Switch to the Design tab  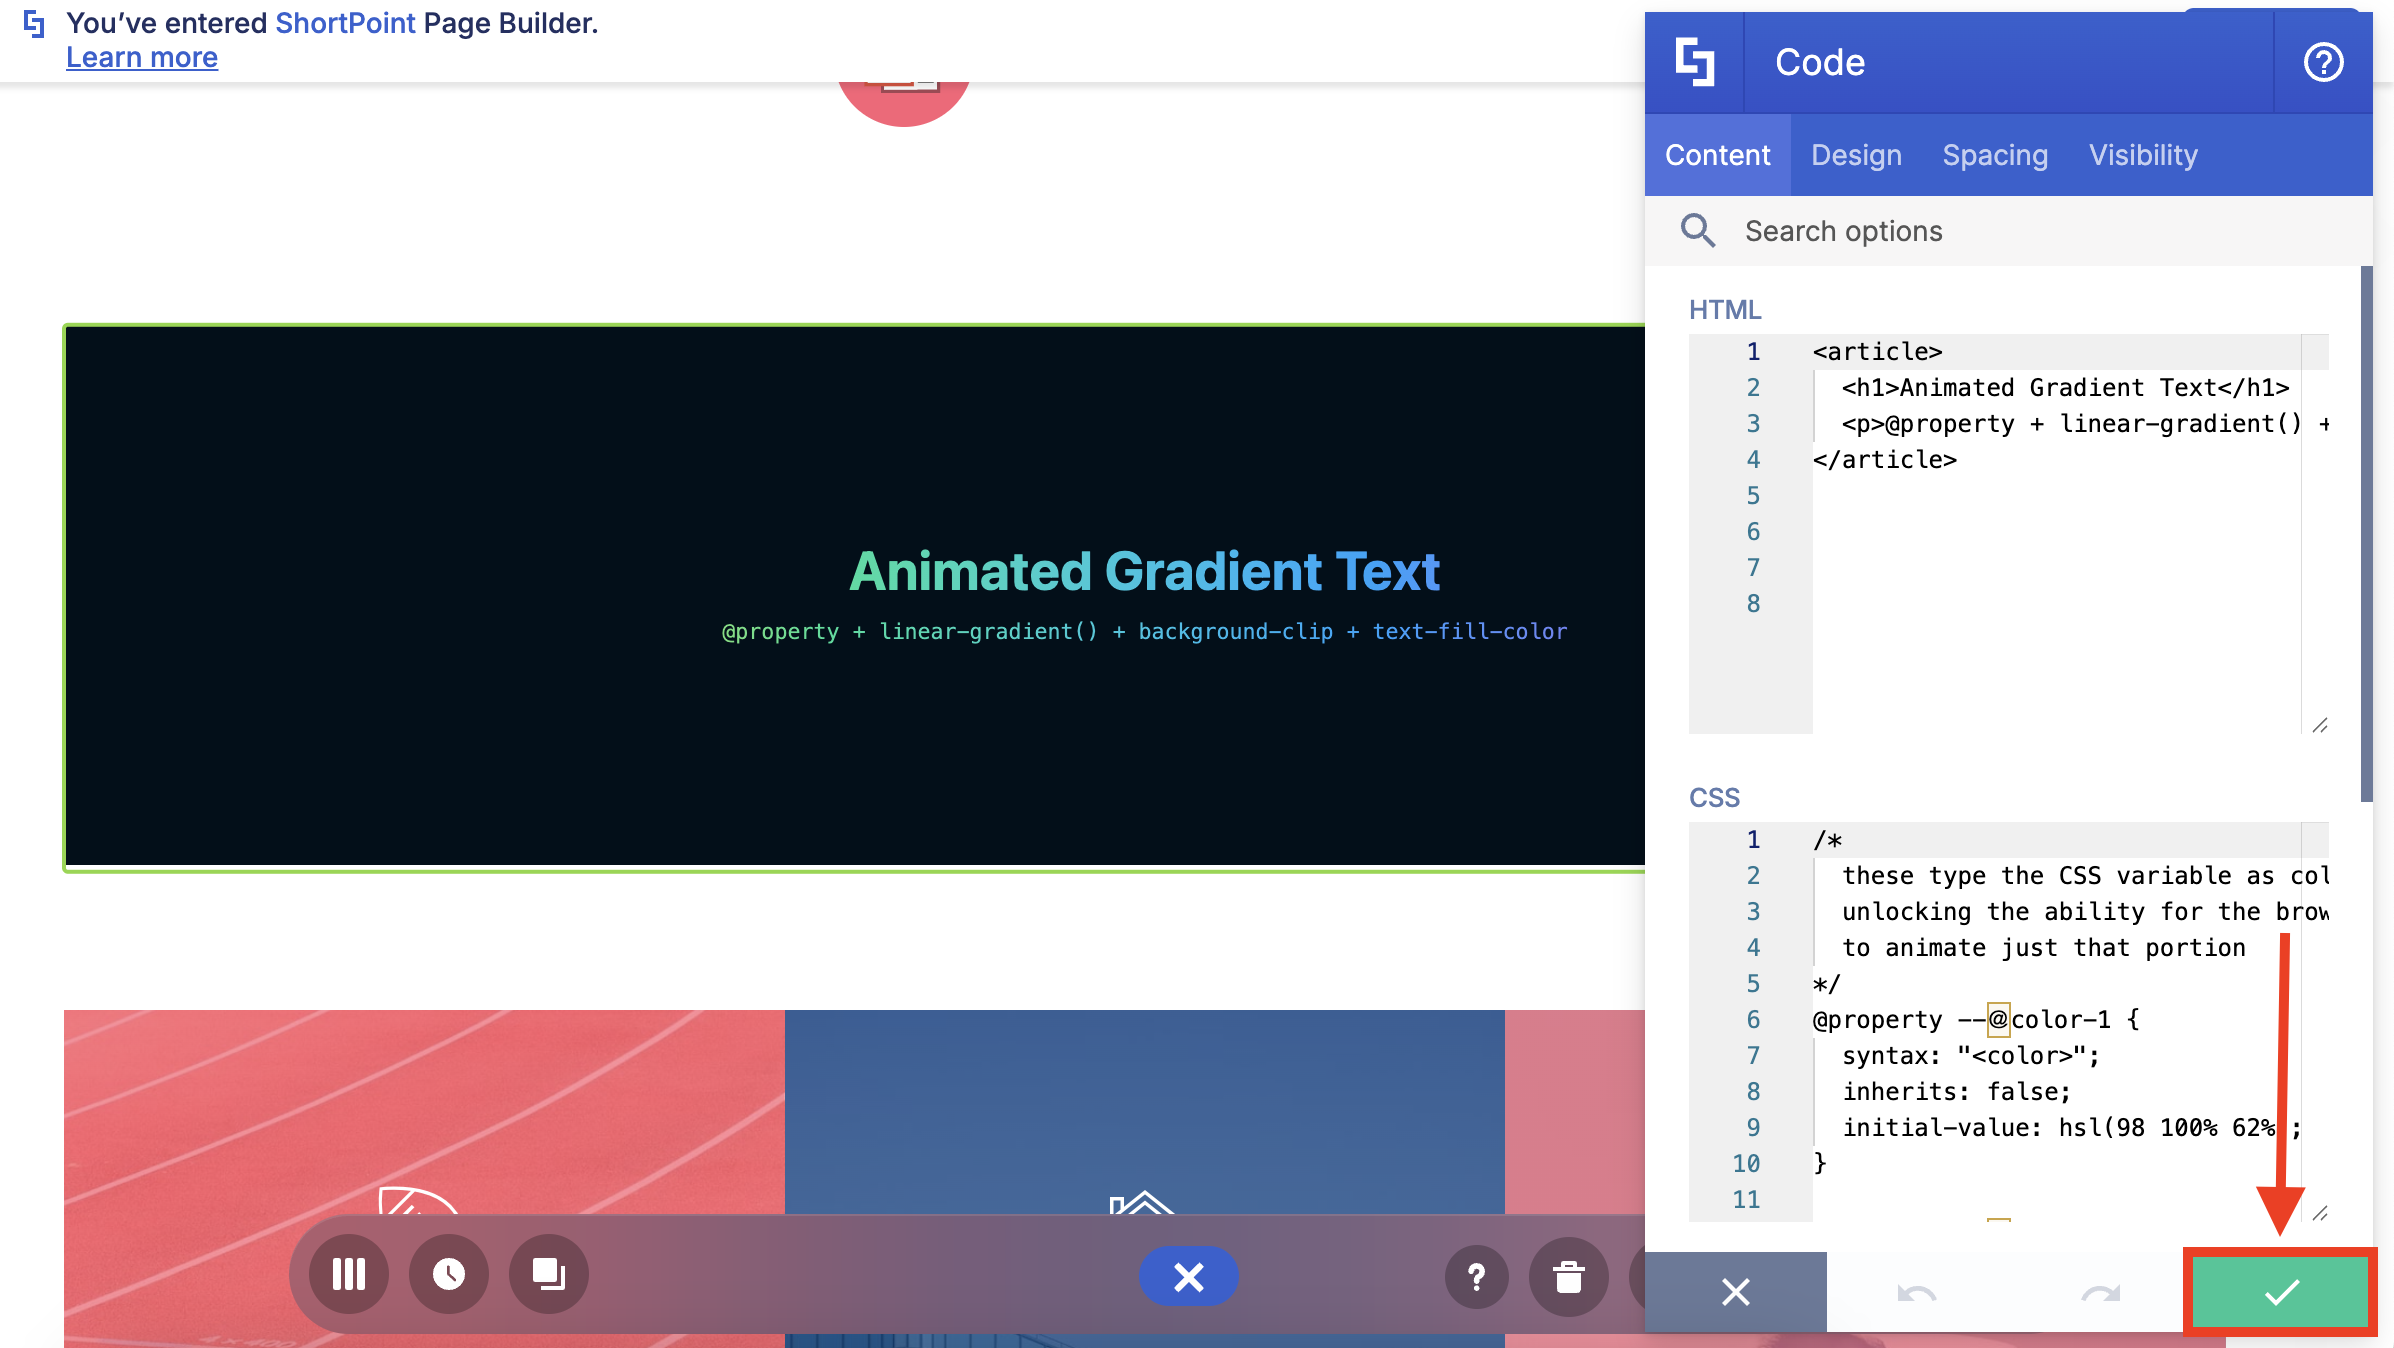click(x=1856, y=155)
